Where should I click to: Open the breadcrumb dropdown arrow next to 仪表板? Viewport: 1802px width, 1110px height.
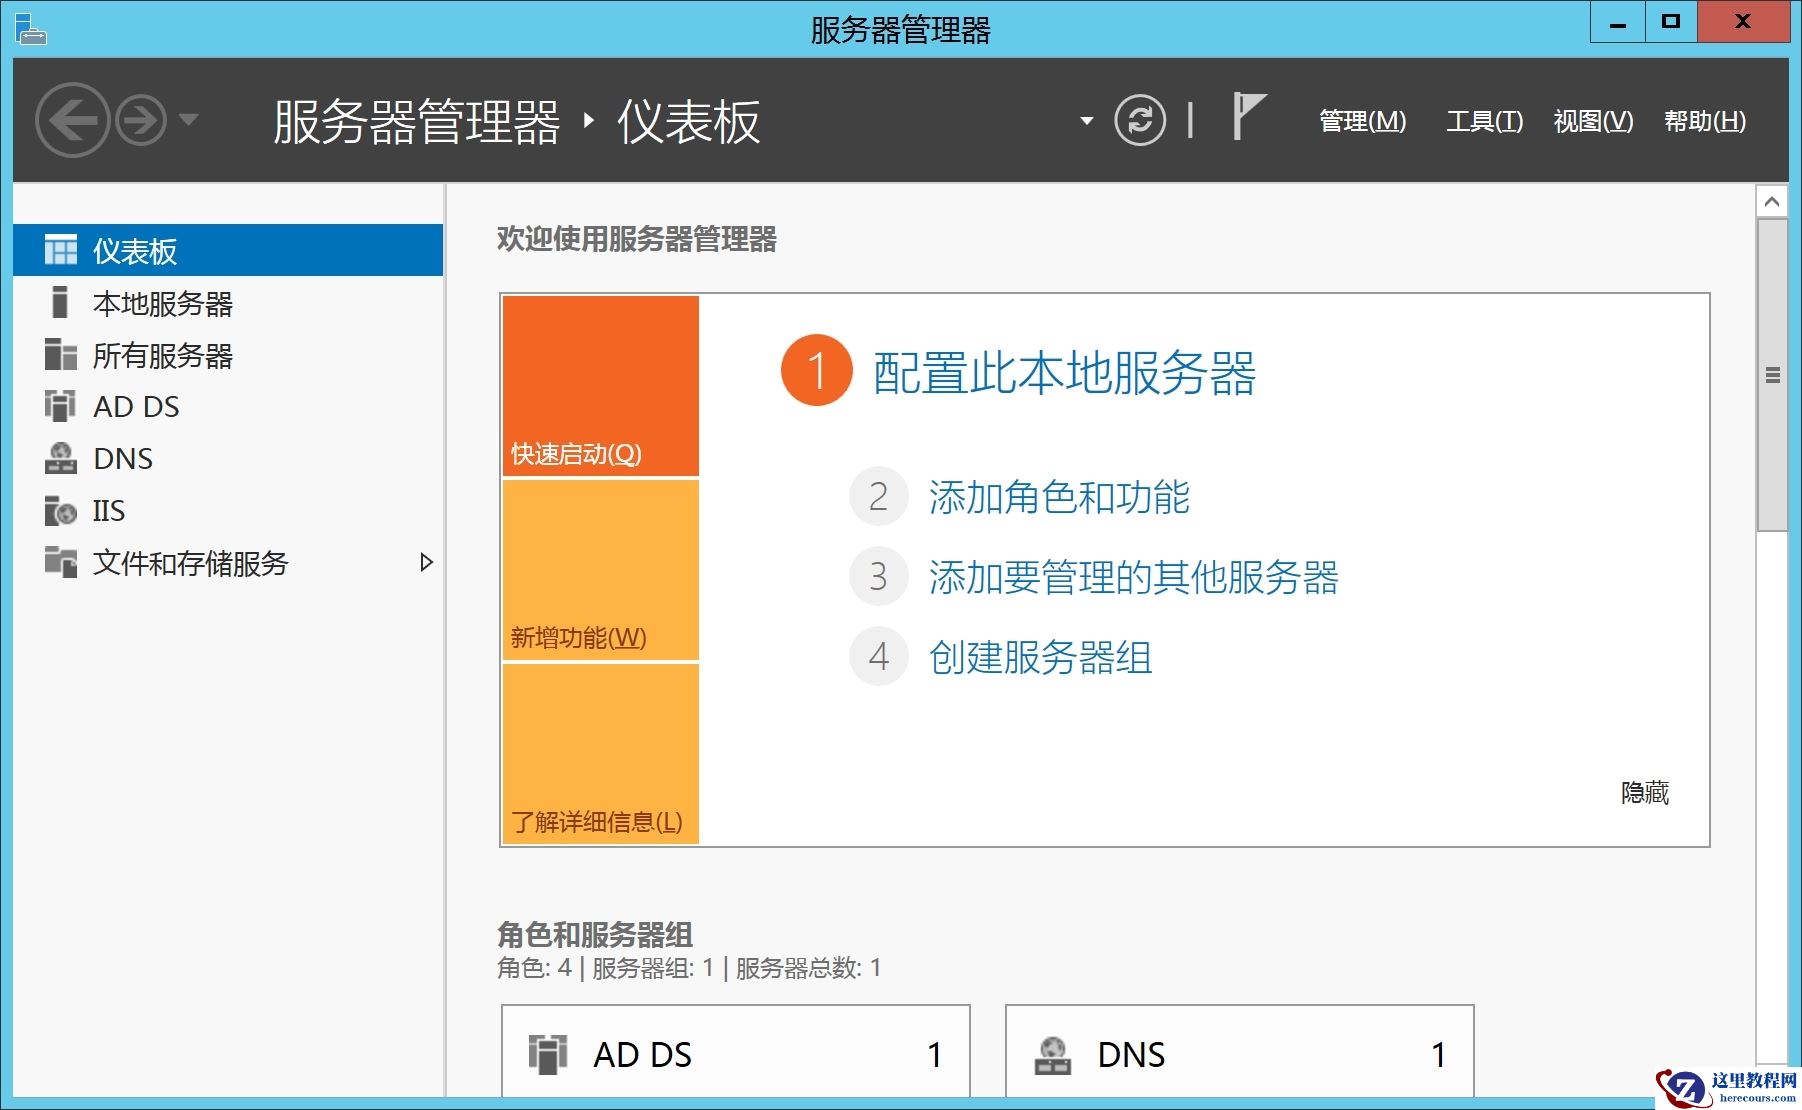pos(1085,120)
